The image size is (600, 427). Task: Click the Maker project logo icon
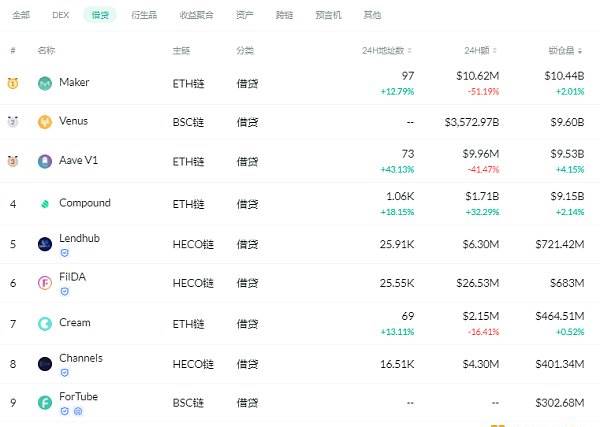(x=45, y=83)
